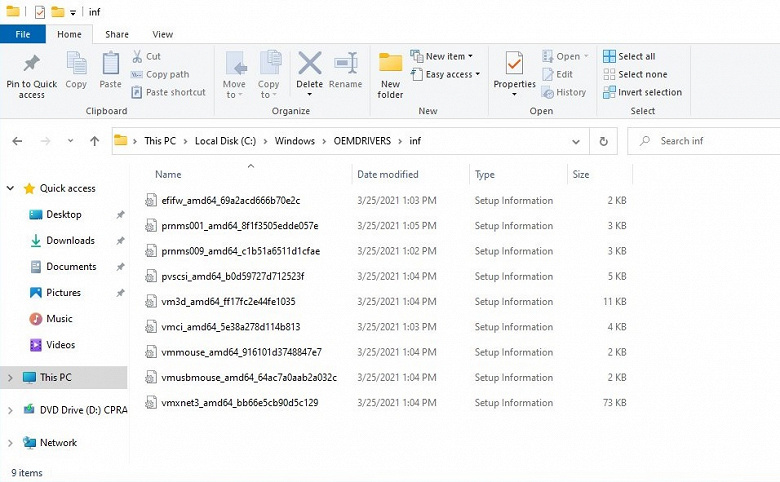Collapse the Quick access tree node
This screenshot has width=780, height=482.
click(11, 188)
